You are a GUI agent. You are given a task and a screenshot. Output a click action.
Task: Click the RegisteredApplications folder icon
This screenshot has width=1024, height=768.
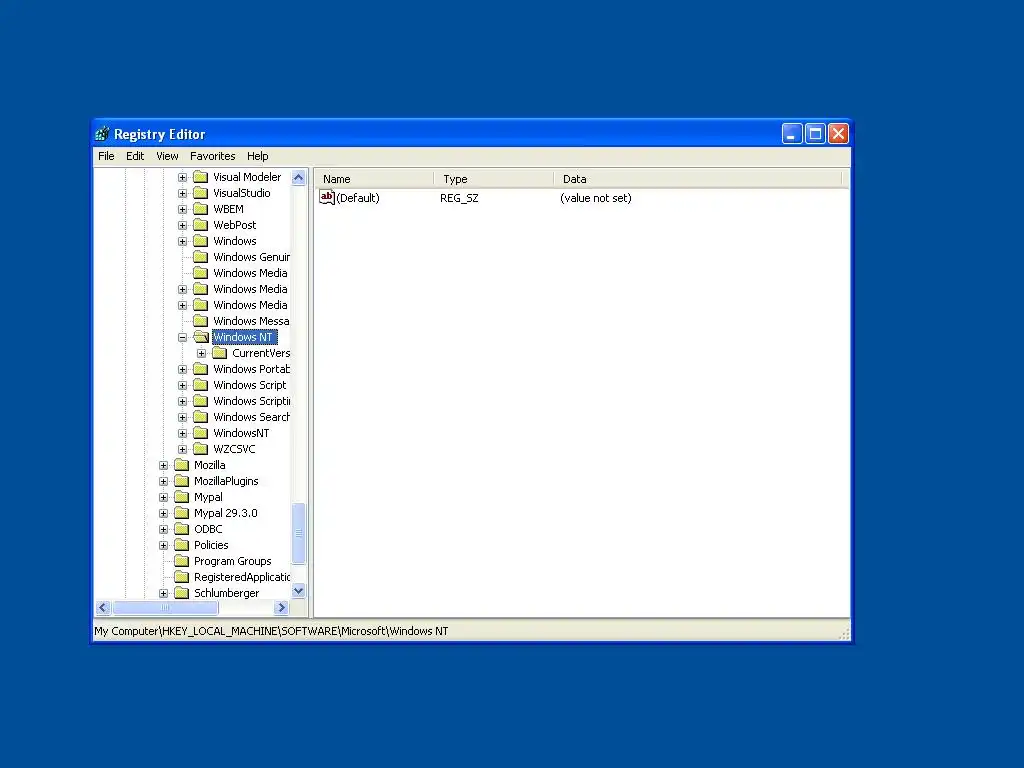182,577
